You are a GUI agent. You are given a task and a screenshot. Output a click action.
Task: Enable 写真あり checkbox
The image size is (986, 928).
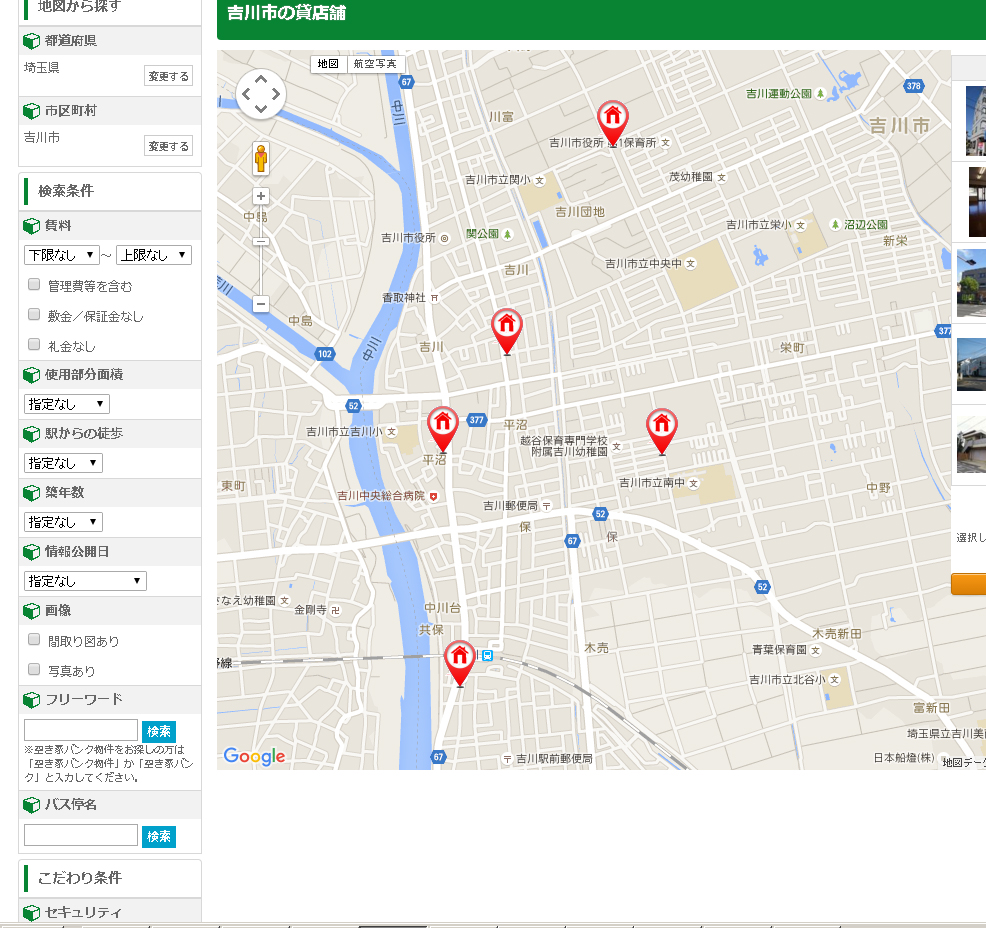tap(34, 670)
